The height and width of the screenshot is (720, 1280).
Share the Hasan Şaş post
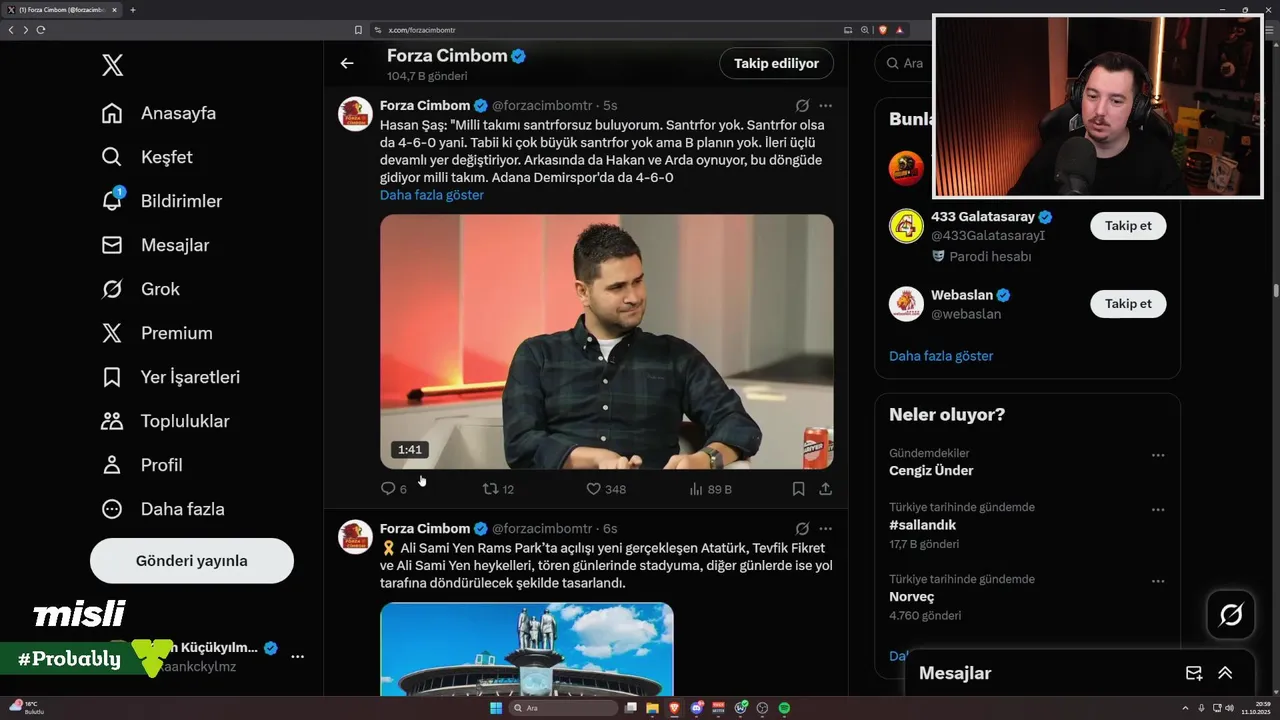(825, 489)
